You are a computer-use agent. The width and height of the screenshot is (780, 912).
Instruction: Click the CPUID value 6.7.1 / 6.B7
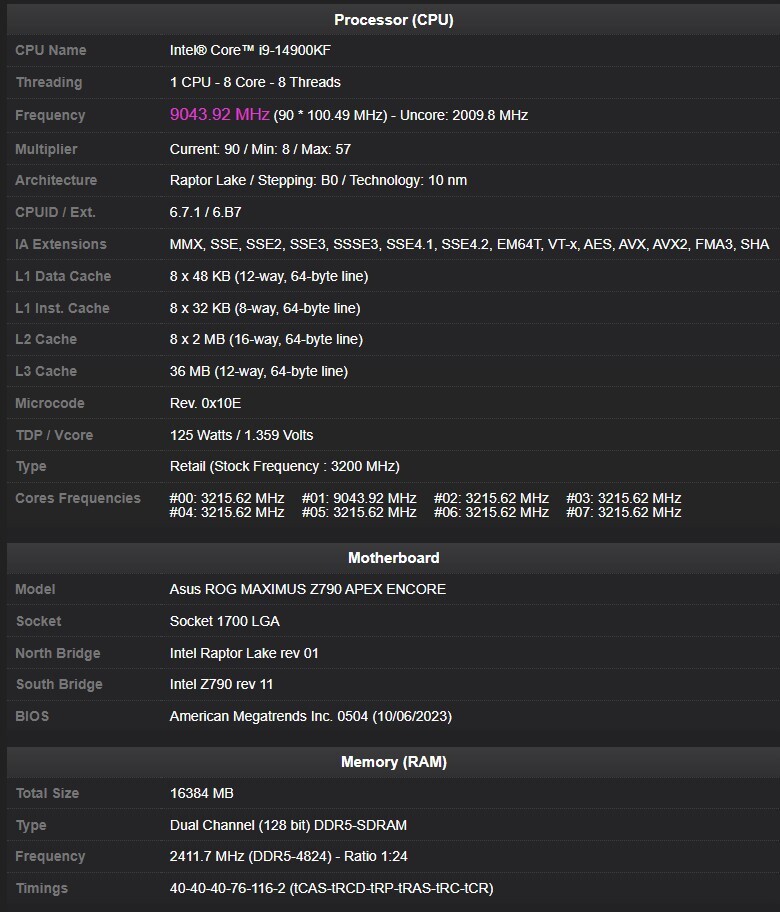205,212
